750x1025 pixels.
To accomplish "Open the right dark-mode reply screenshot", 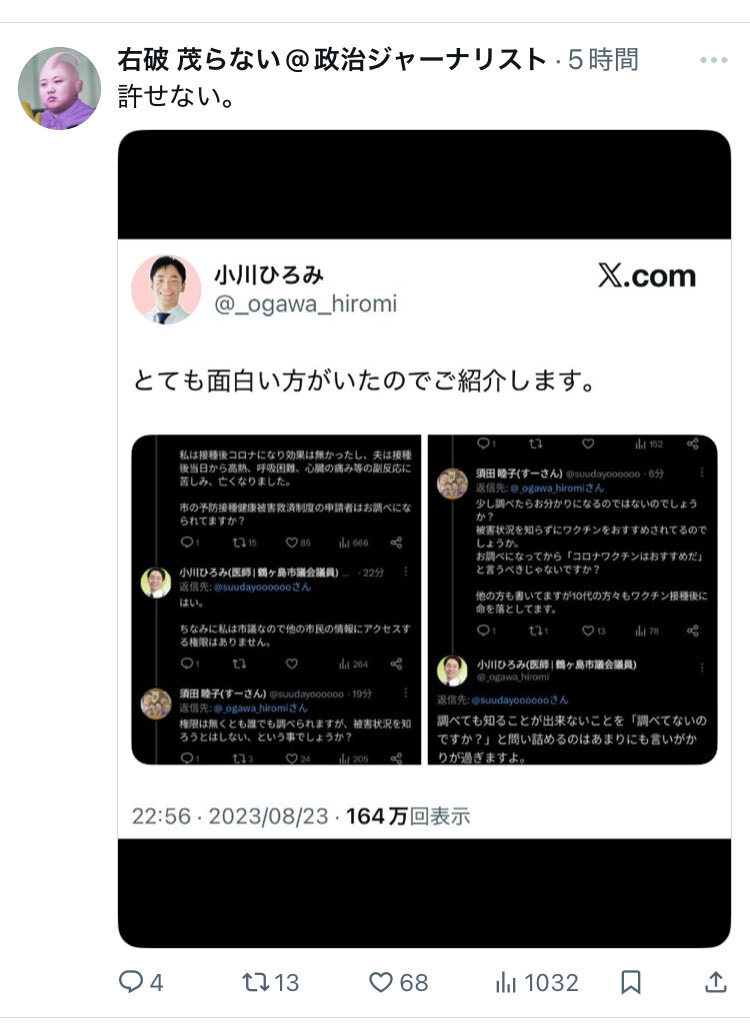I will click(573, 599).
